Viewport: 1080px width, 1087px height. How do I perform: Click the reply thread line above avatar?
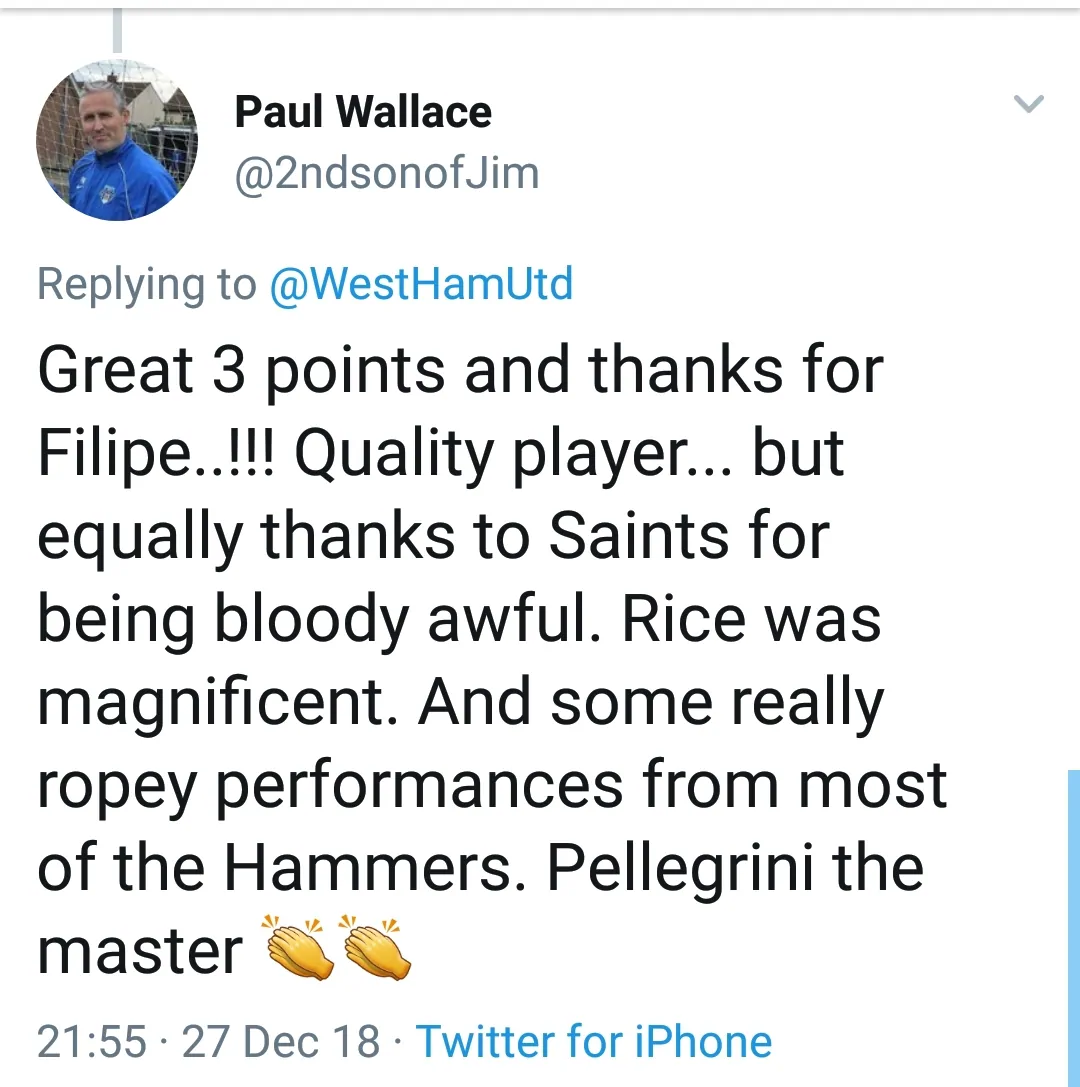pyautogui.click(x=117, y=30)
